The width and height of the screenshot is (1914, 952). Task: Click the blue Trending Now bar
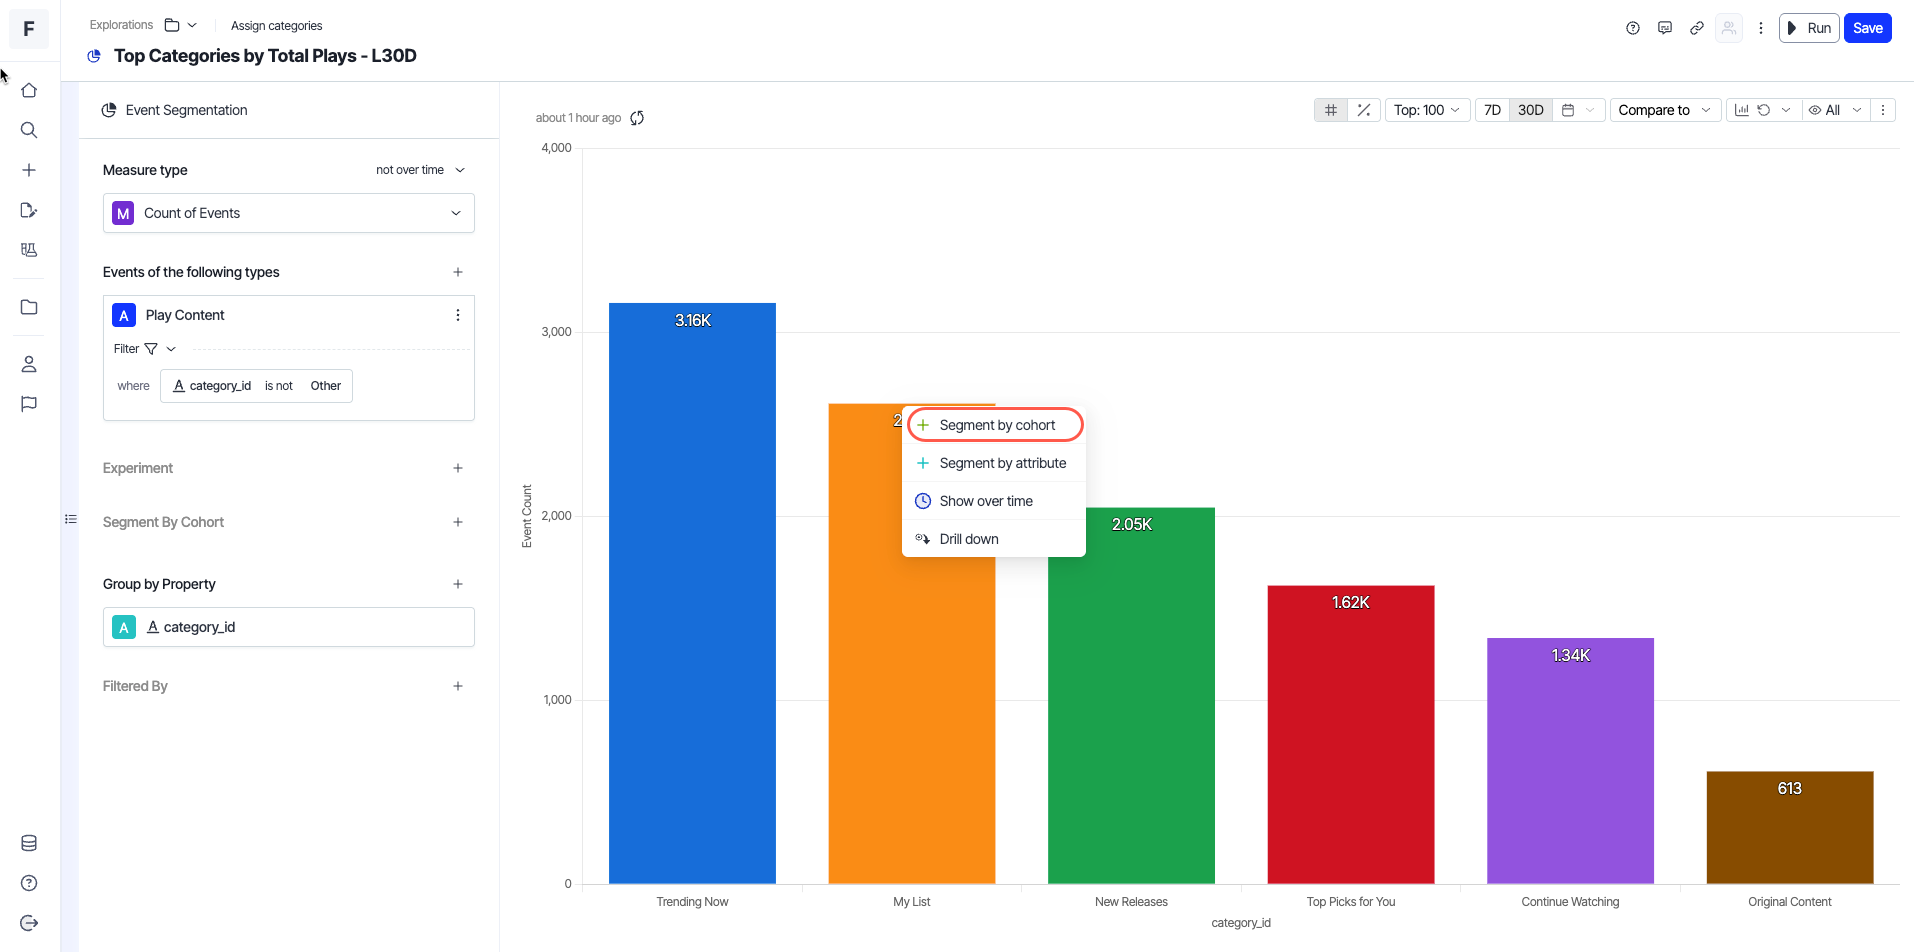click(692, 600)
